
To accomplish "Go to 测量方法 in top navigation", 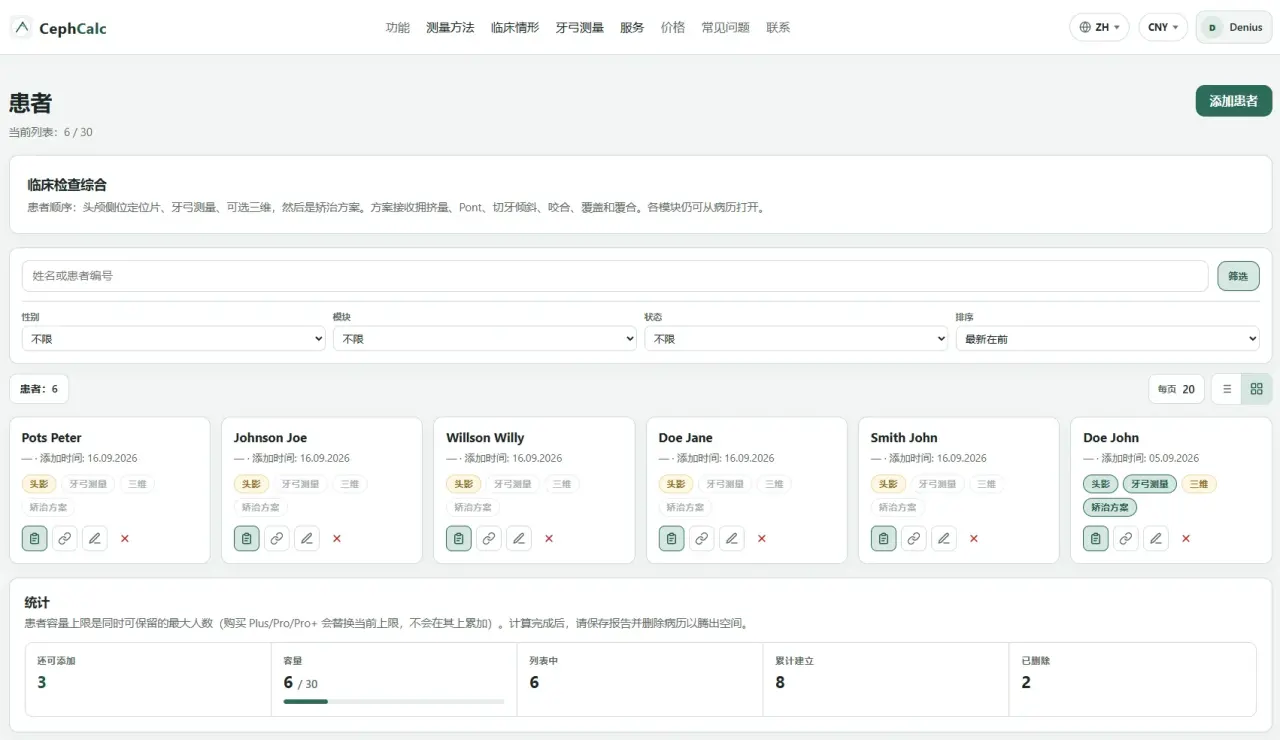I will 450,28.
